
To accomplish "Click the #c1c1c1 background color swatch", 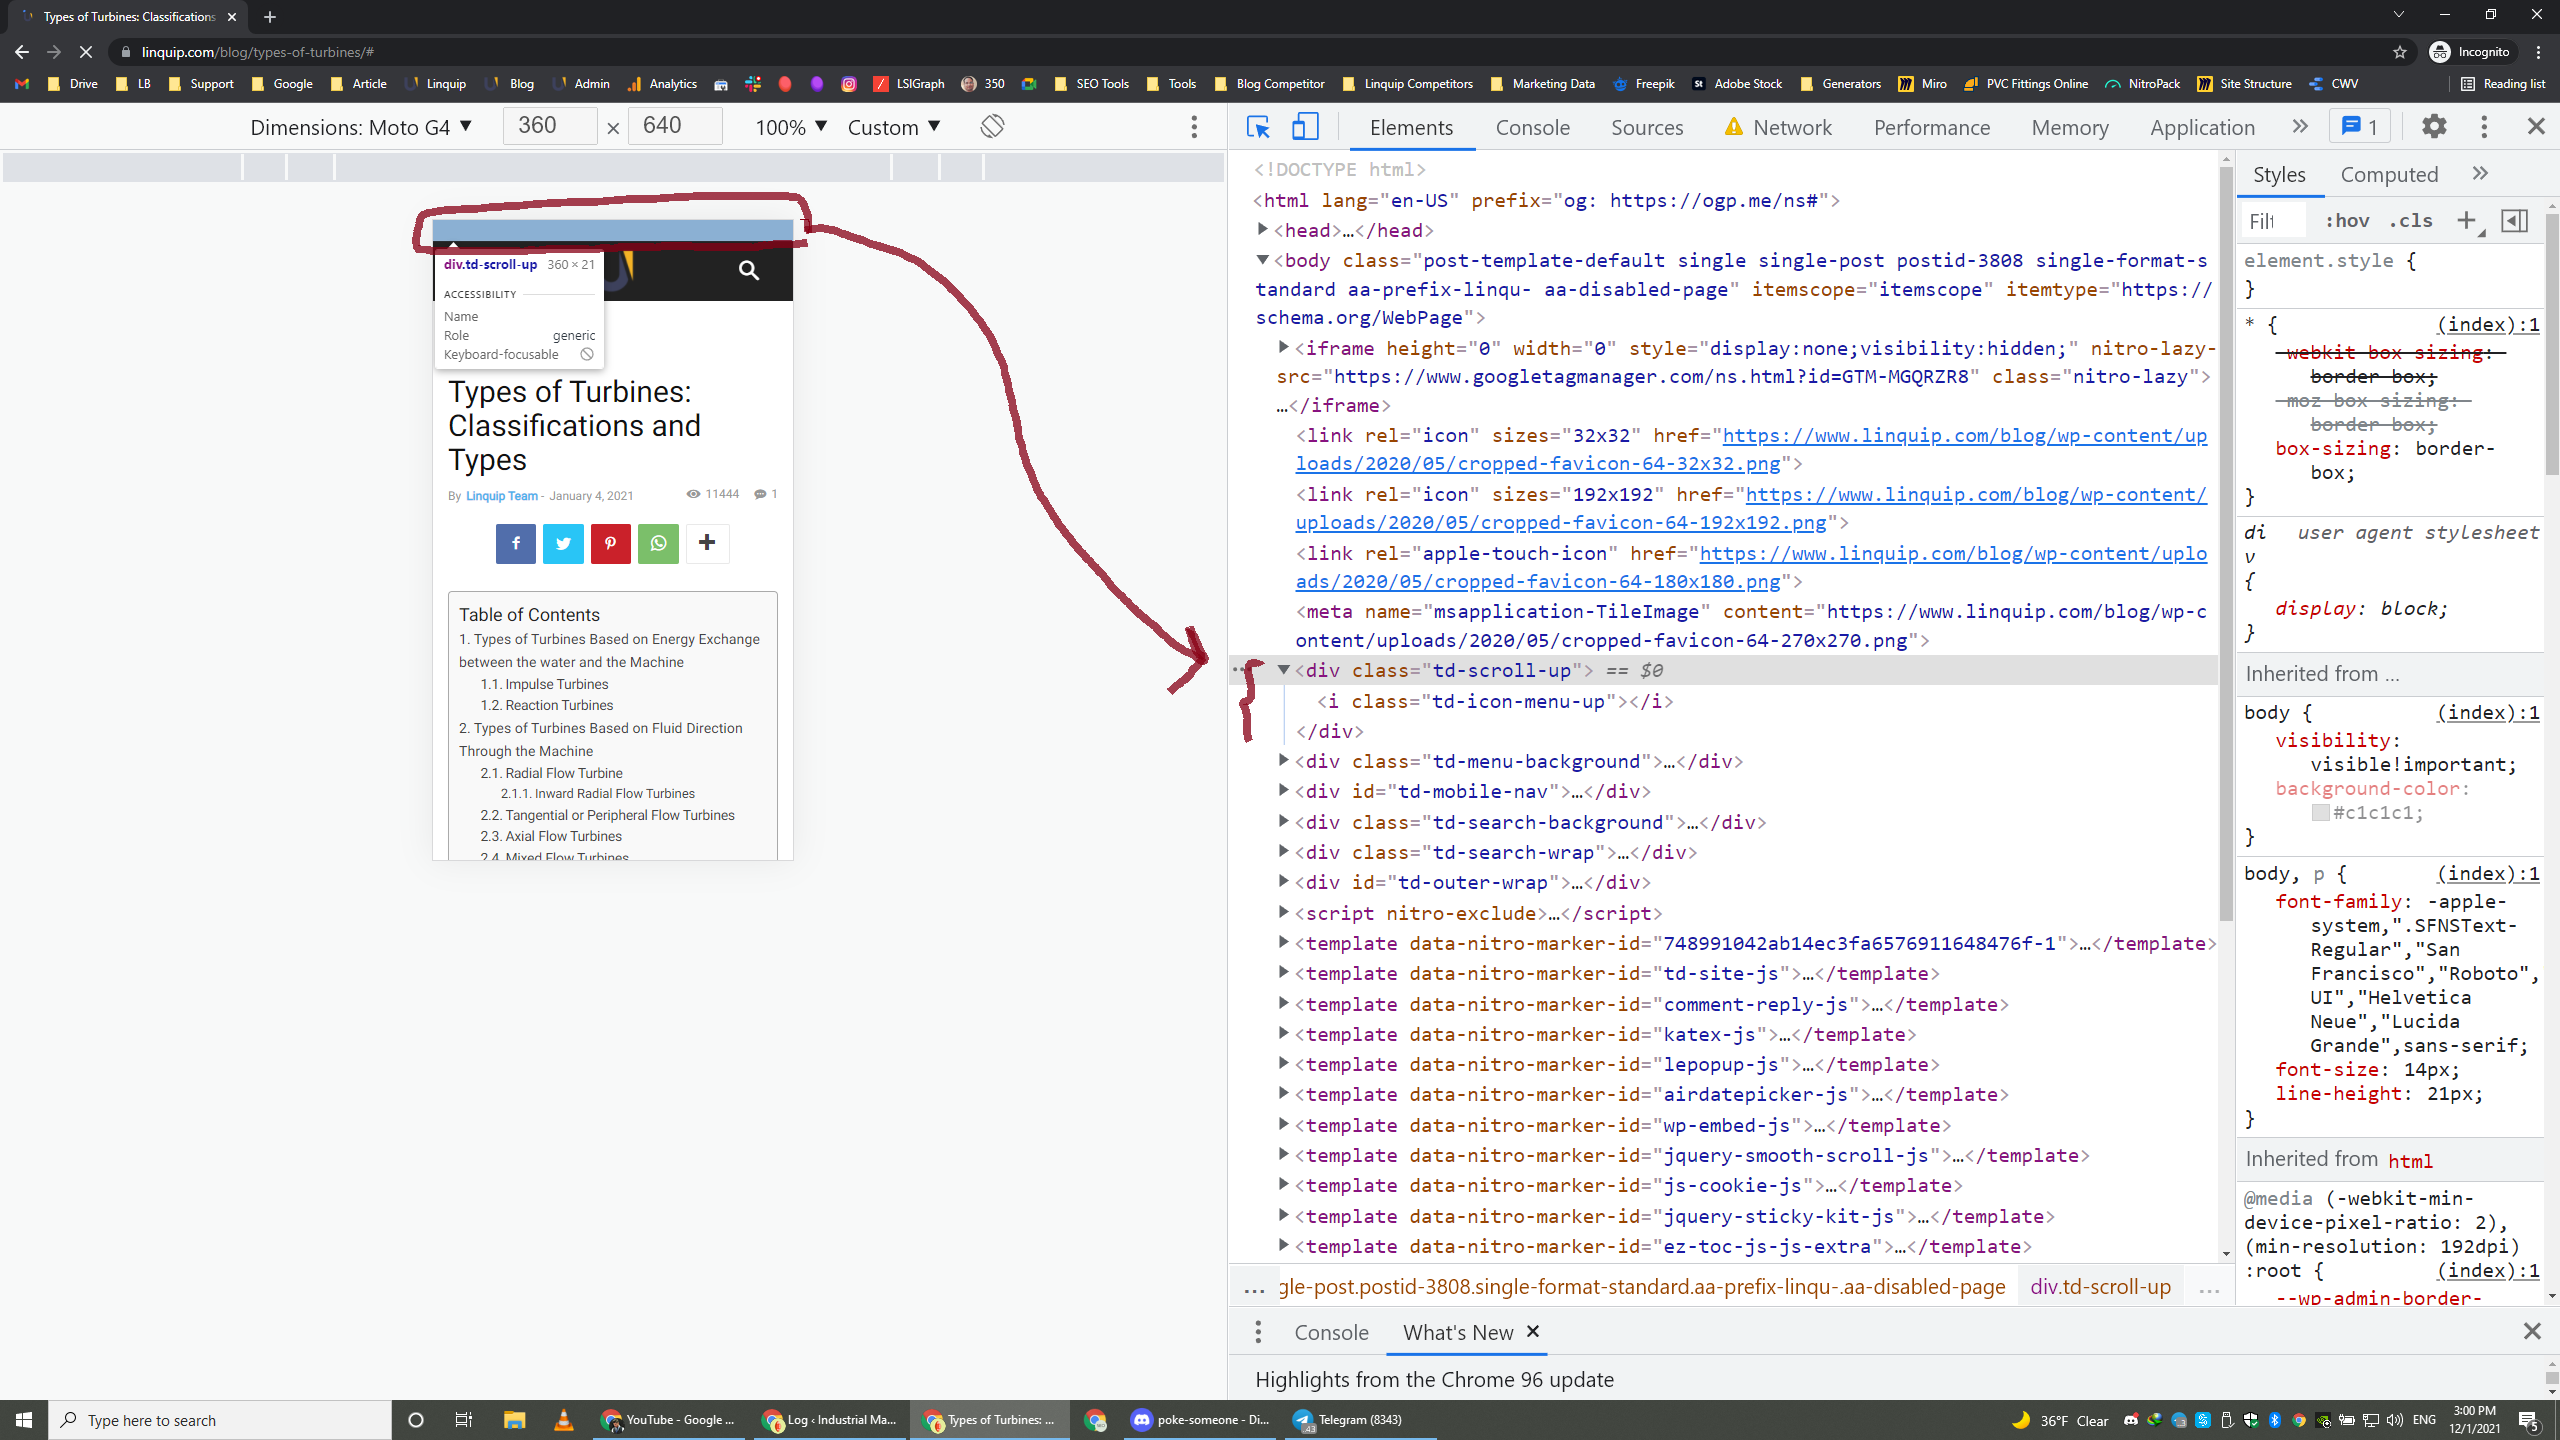I will 2320,813.
